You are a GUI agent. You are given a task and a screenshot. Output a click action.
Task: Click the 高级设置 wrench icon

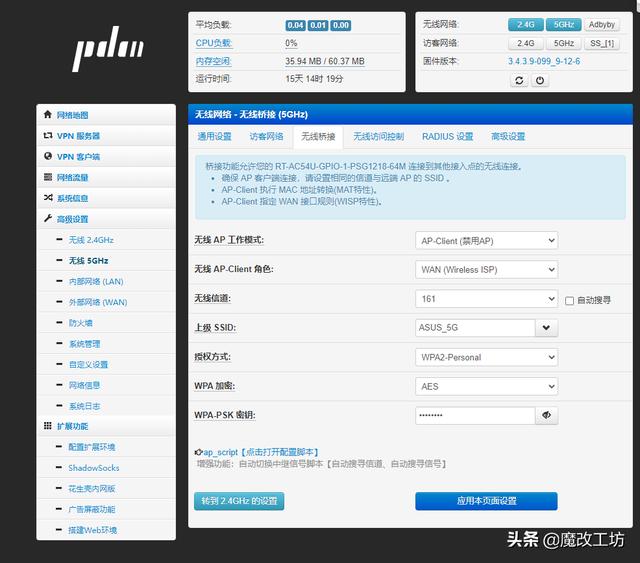click(47, 219)
